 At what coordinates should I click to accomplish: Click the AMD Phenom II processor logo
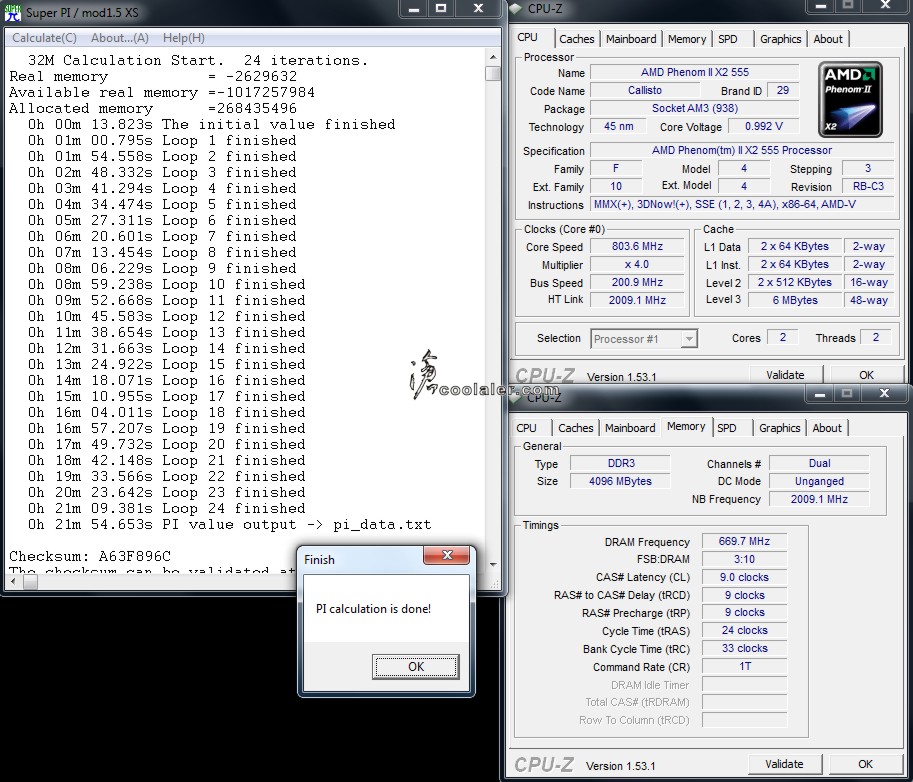point(849,98)
